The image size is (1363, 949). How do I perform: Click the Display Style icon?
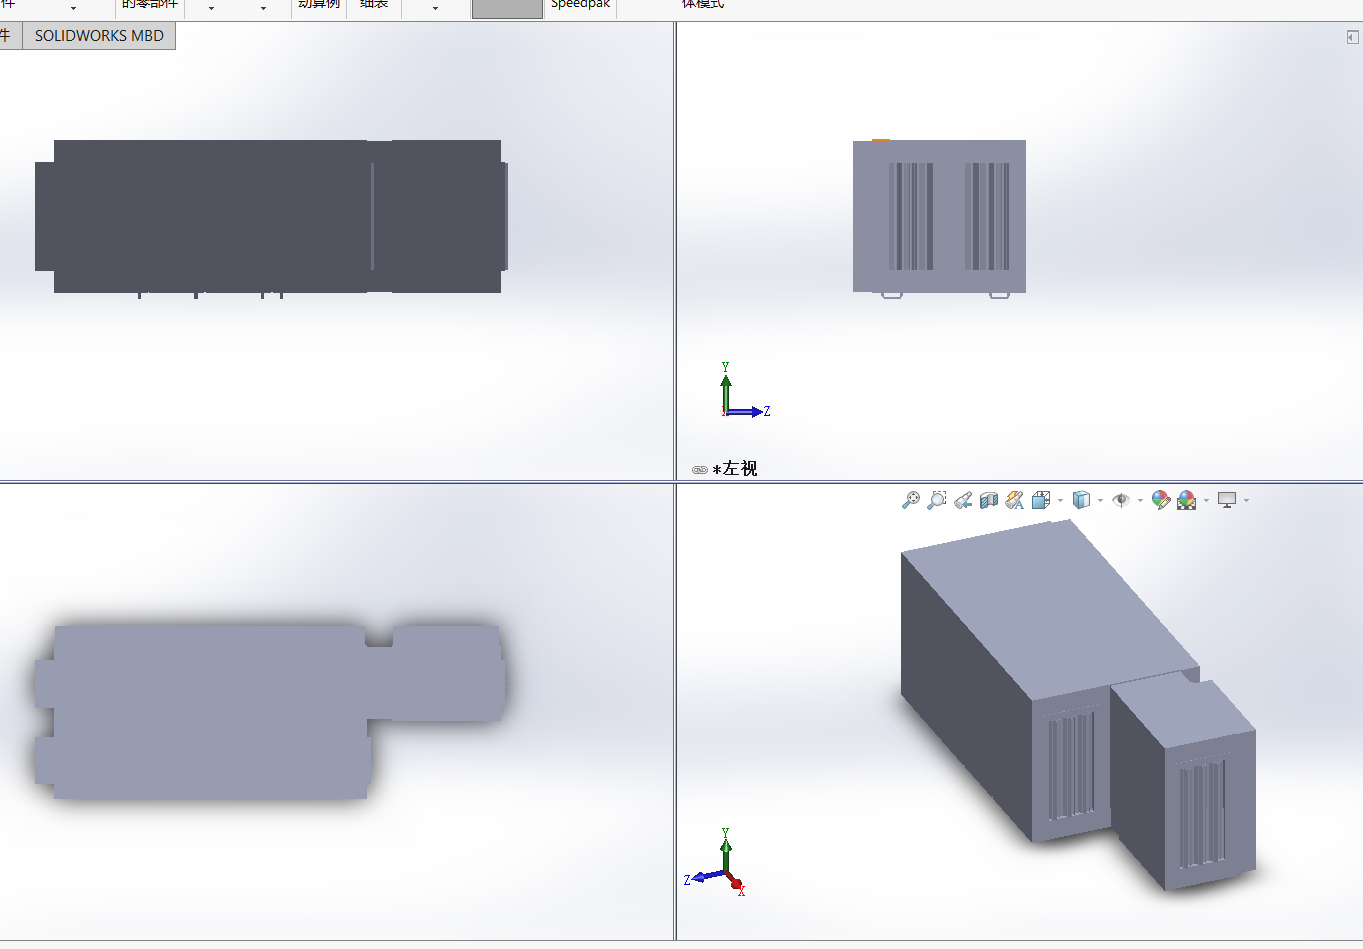click(x=1081, y=500)
